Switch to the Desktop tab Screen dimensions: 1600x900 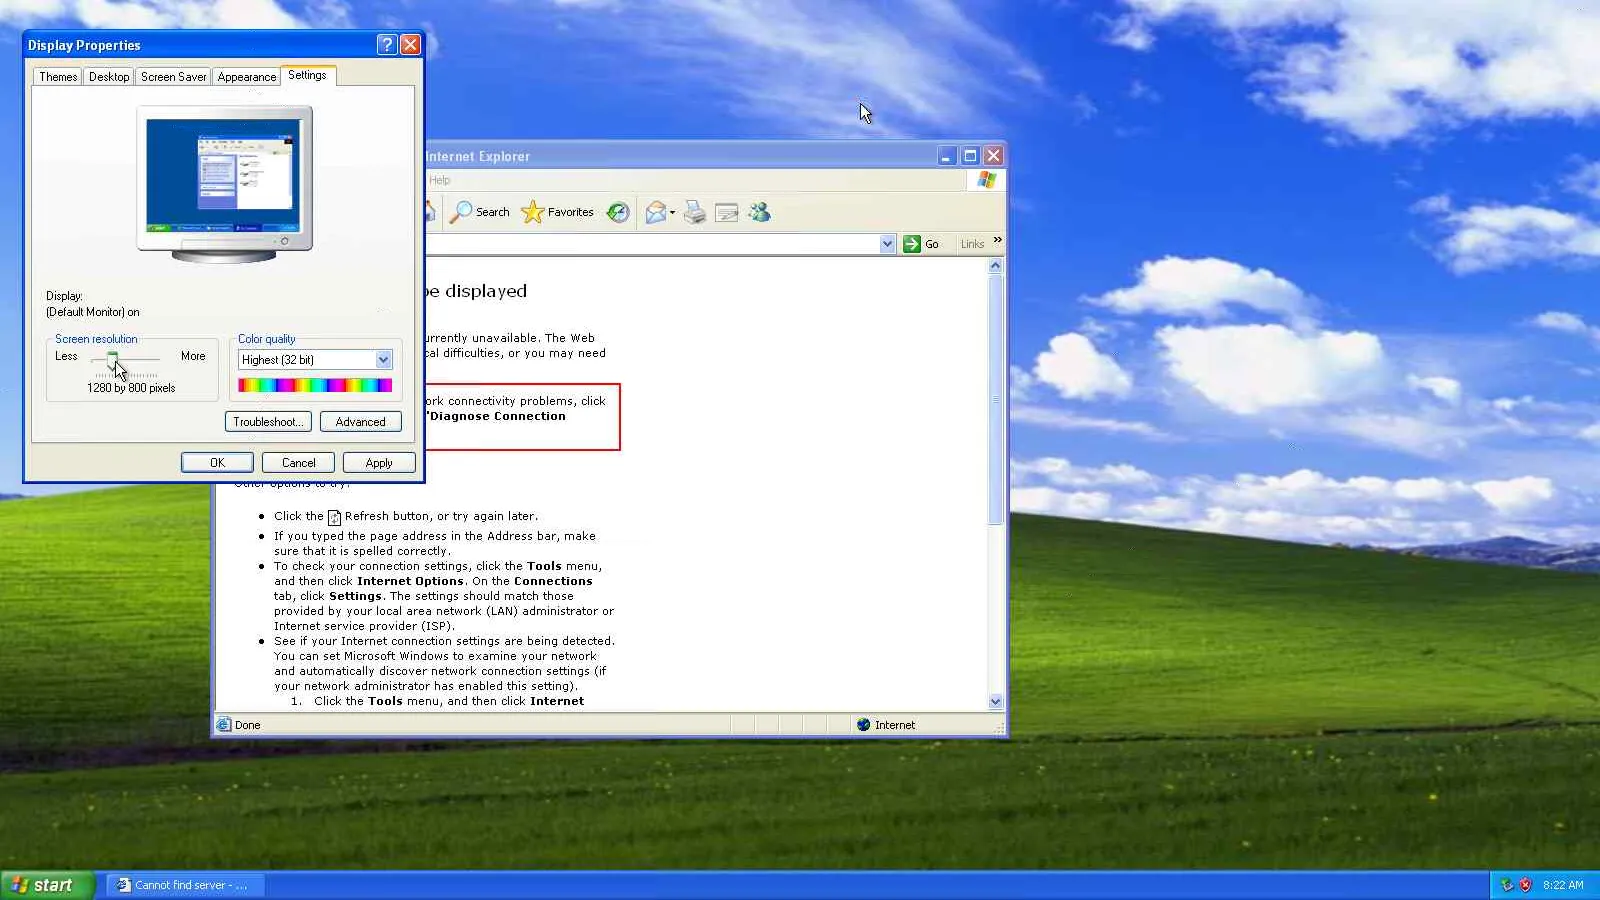109,77
